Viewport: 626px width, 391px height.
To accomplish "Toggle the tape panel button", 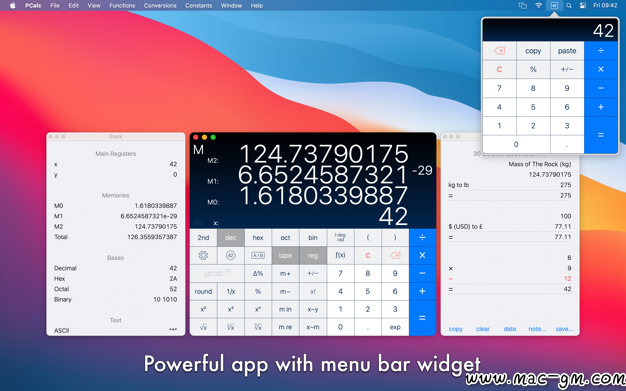I will point(285,255).
